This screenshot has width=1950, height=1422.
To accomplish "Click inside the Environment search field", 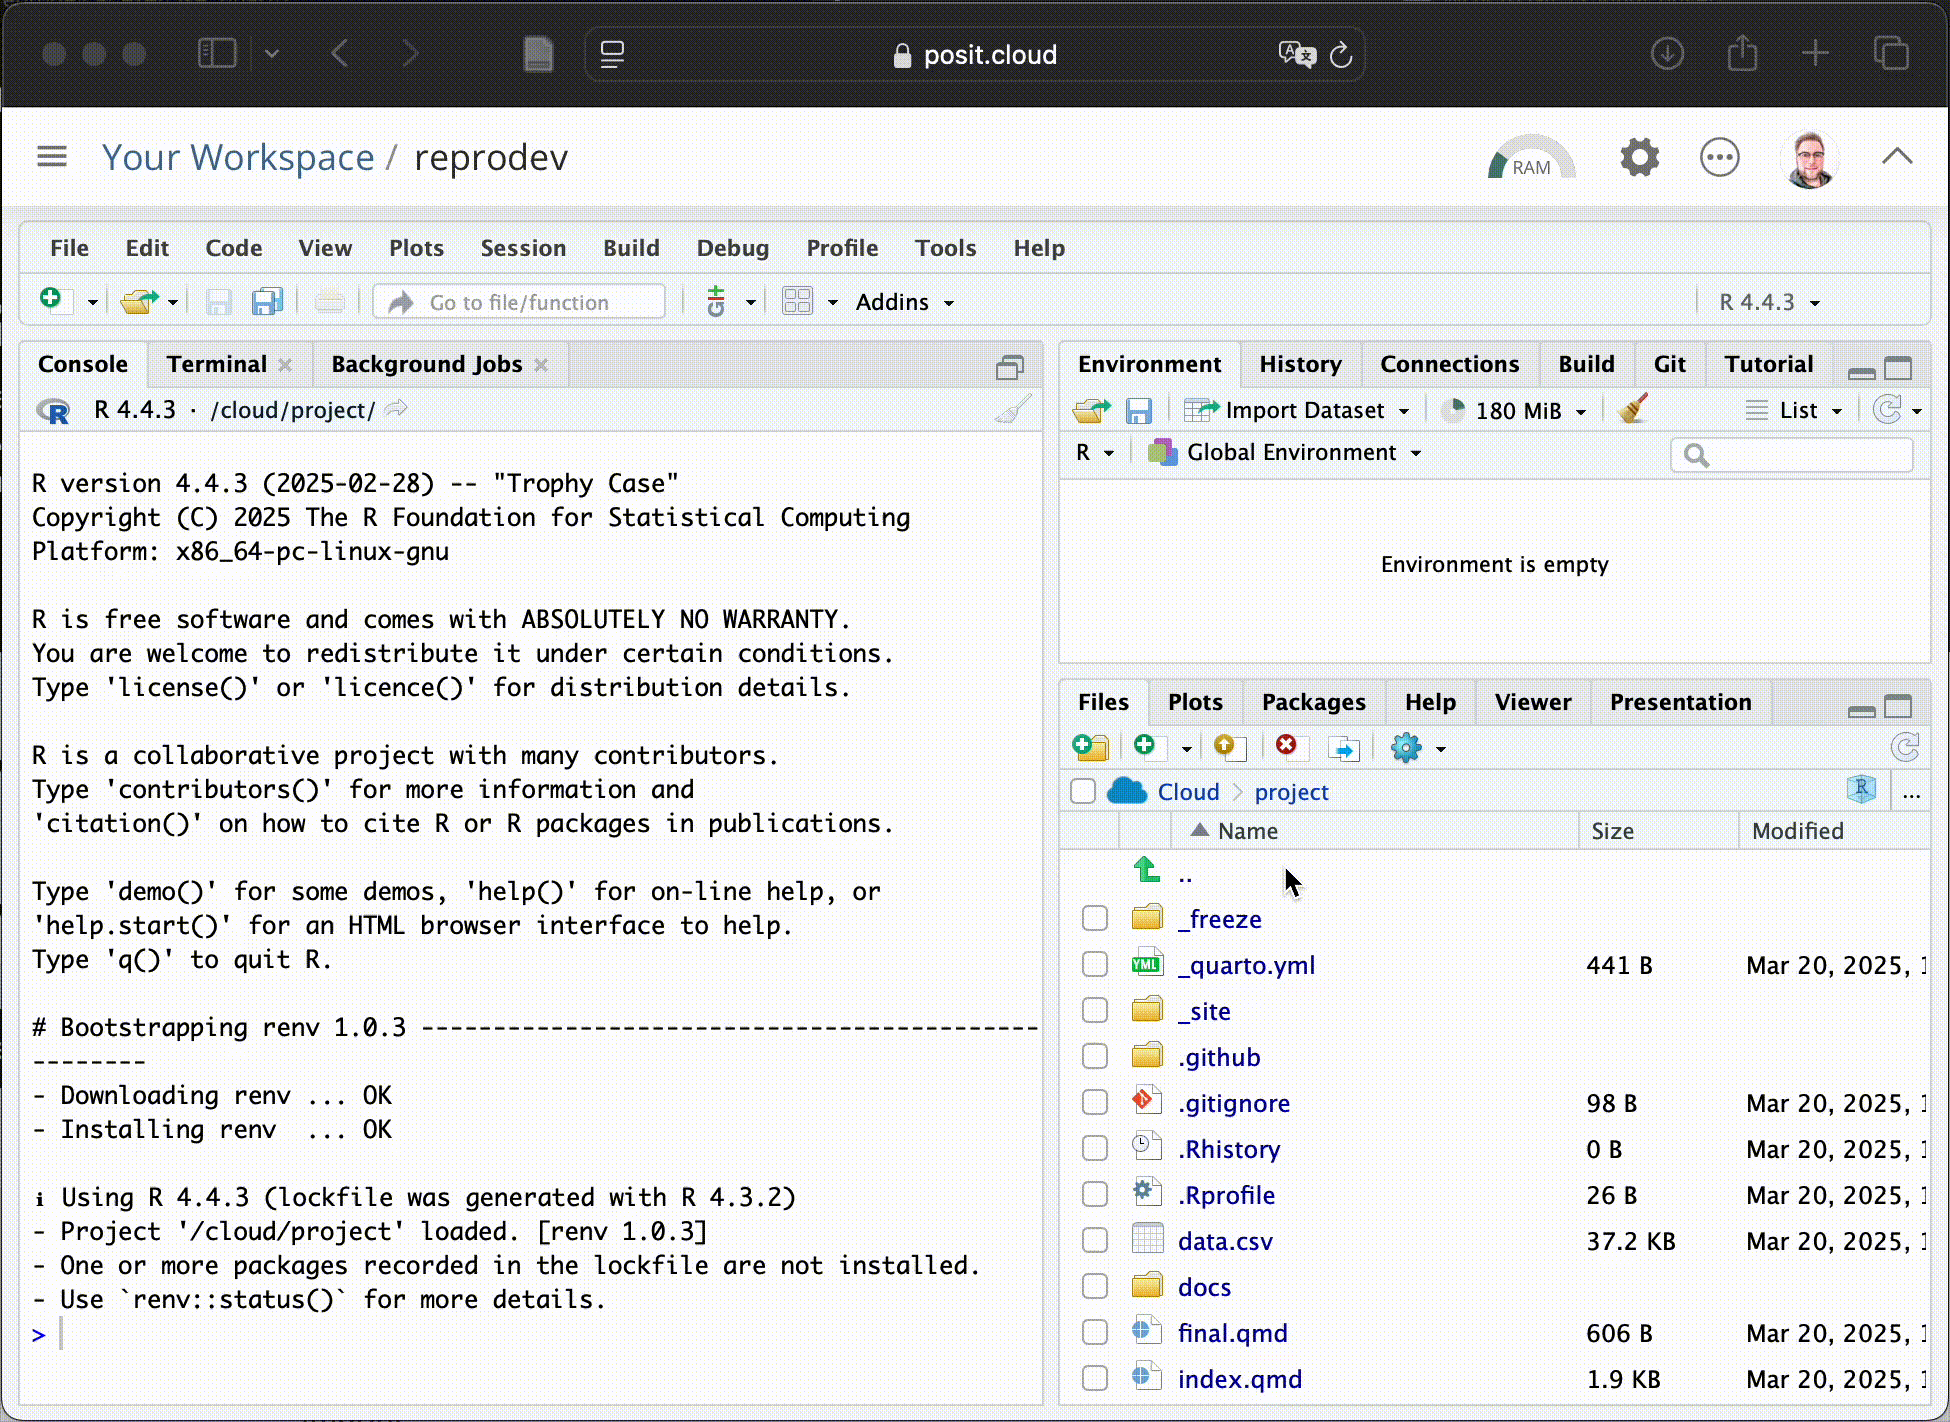I will click(x=1791, y=455).
